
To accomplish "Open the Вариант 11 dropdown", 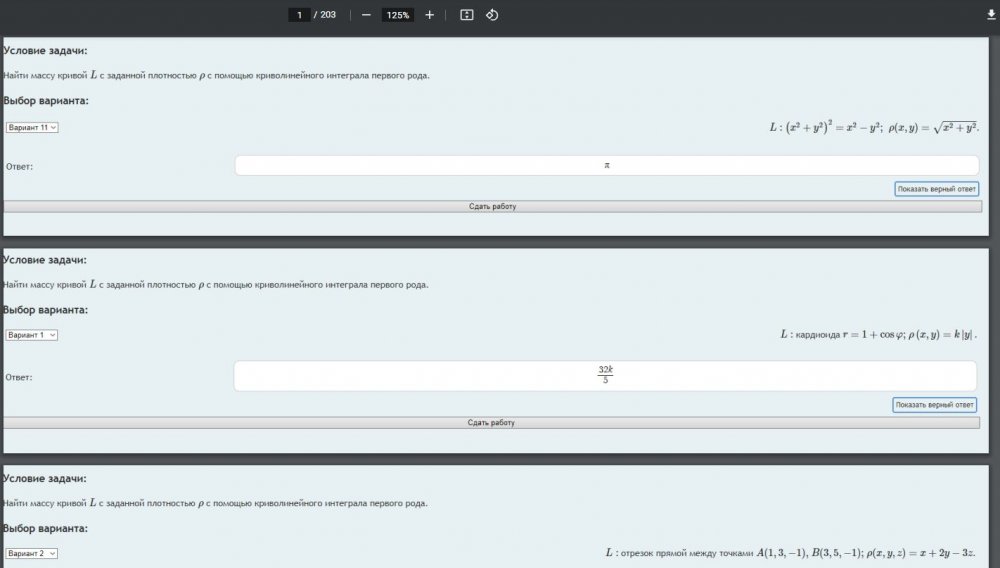I will point(32,127).
